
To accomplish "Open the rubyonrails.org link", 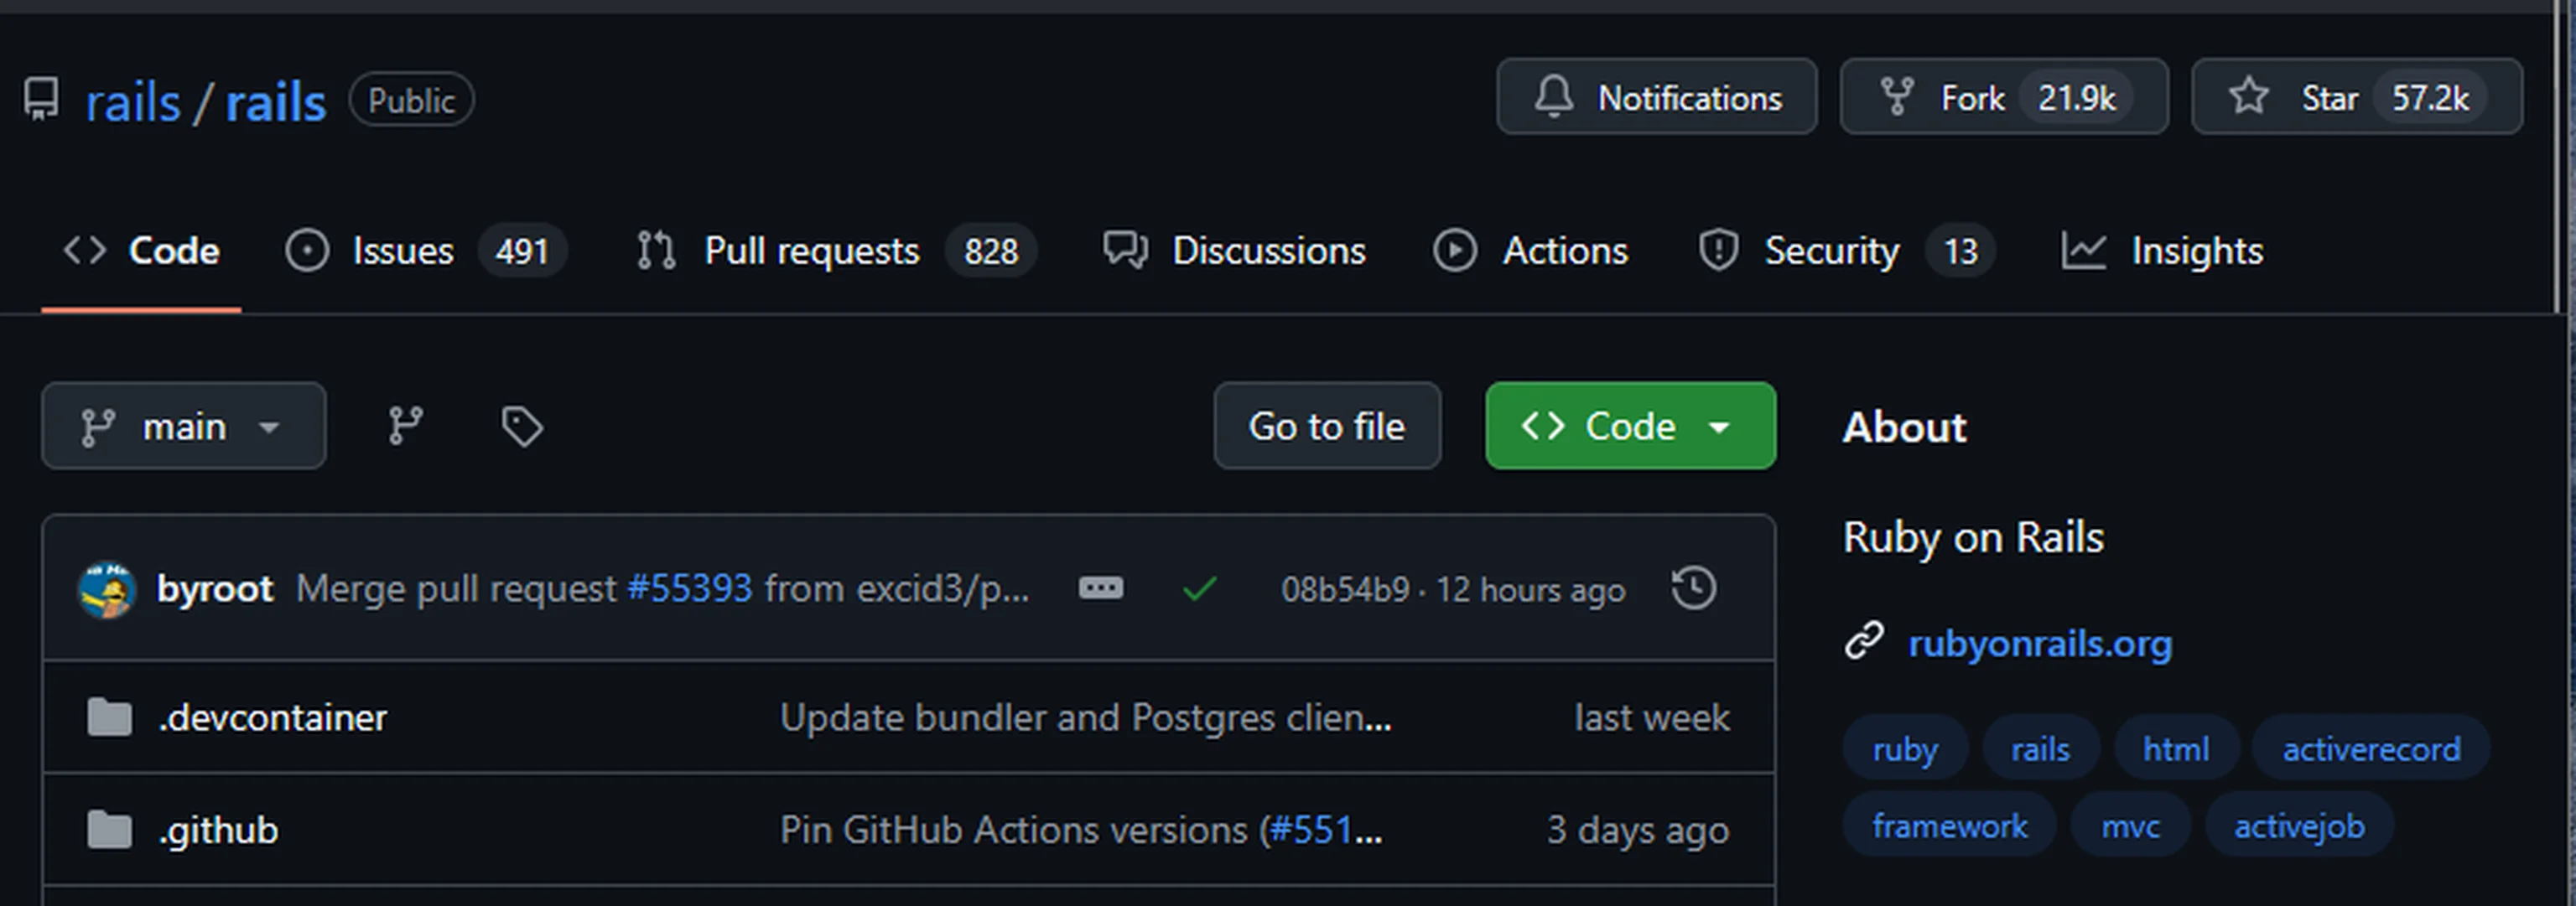I will pos(2039,643).
